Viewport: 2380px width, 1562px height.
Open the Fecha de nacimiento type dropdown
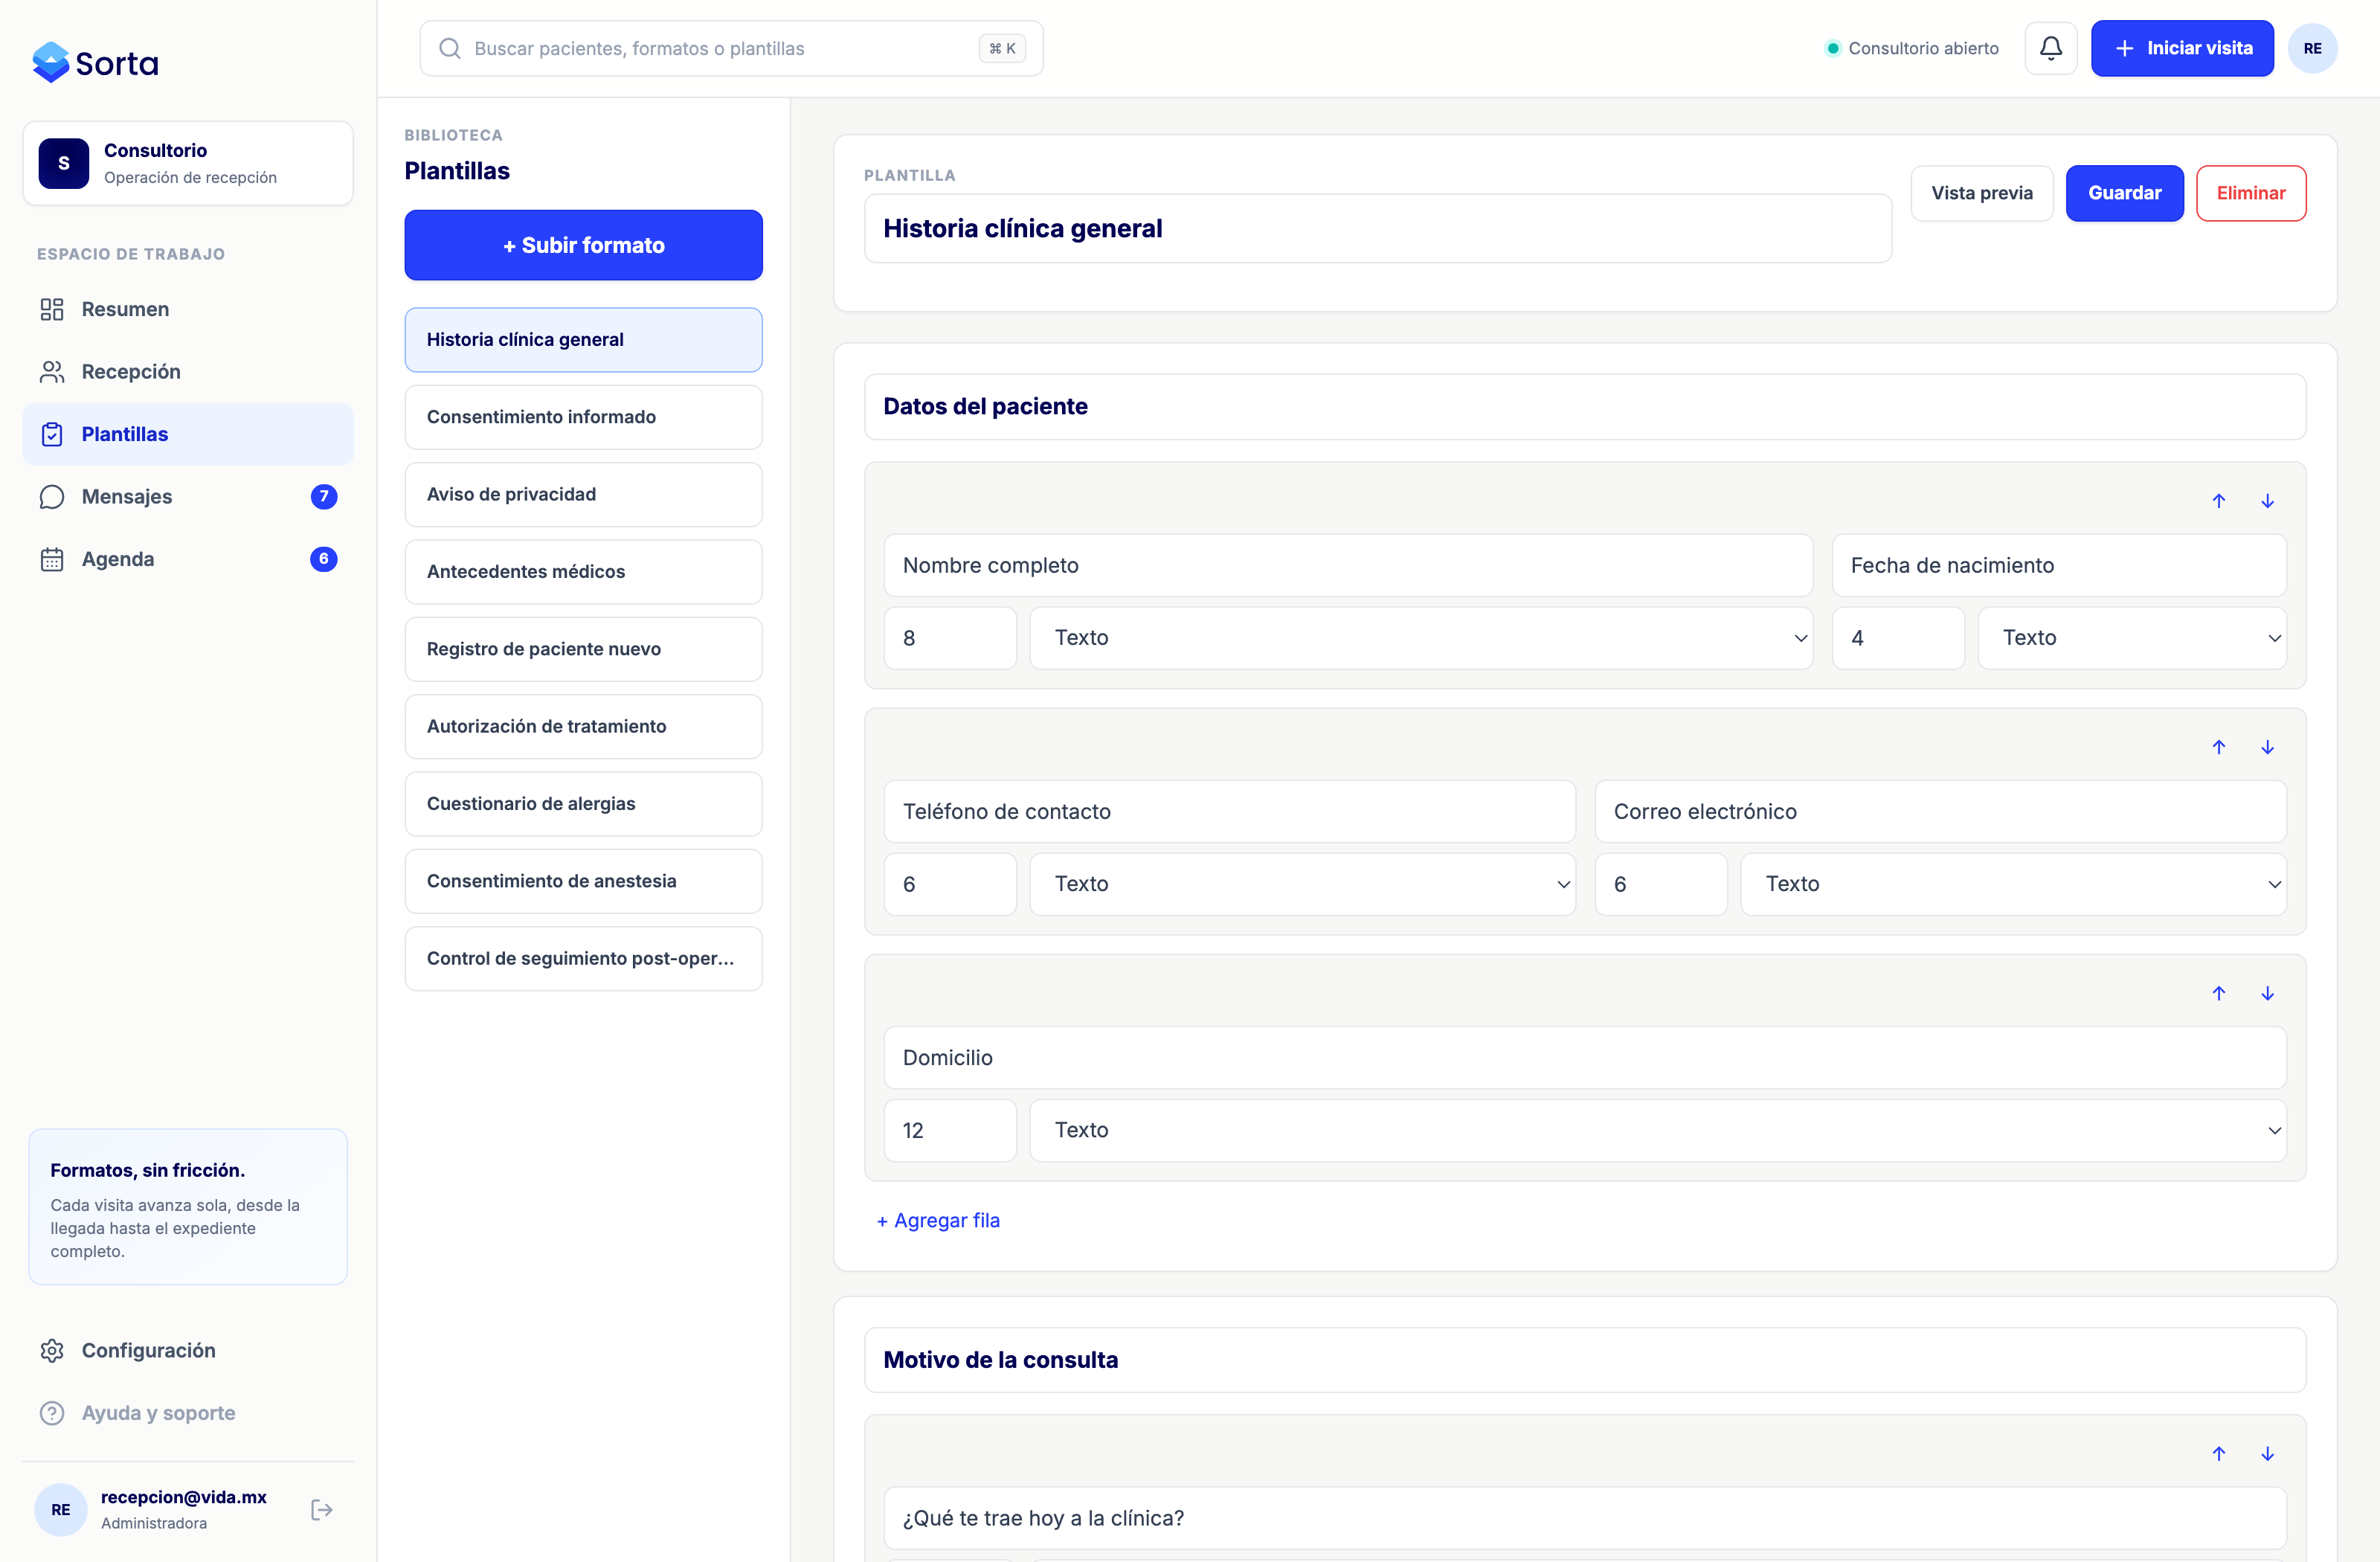pyautogui.click(x=2132, y=638)
